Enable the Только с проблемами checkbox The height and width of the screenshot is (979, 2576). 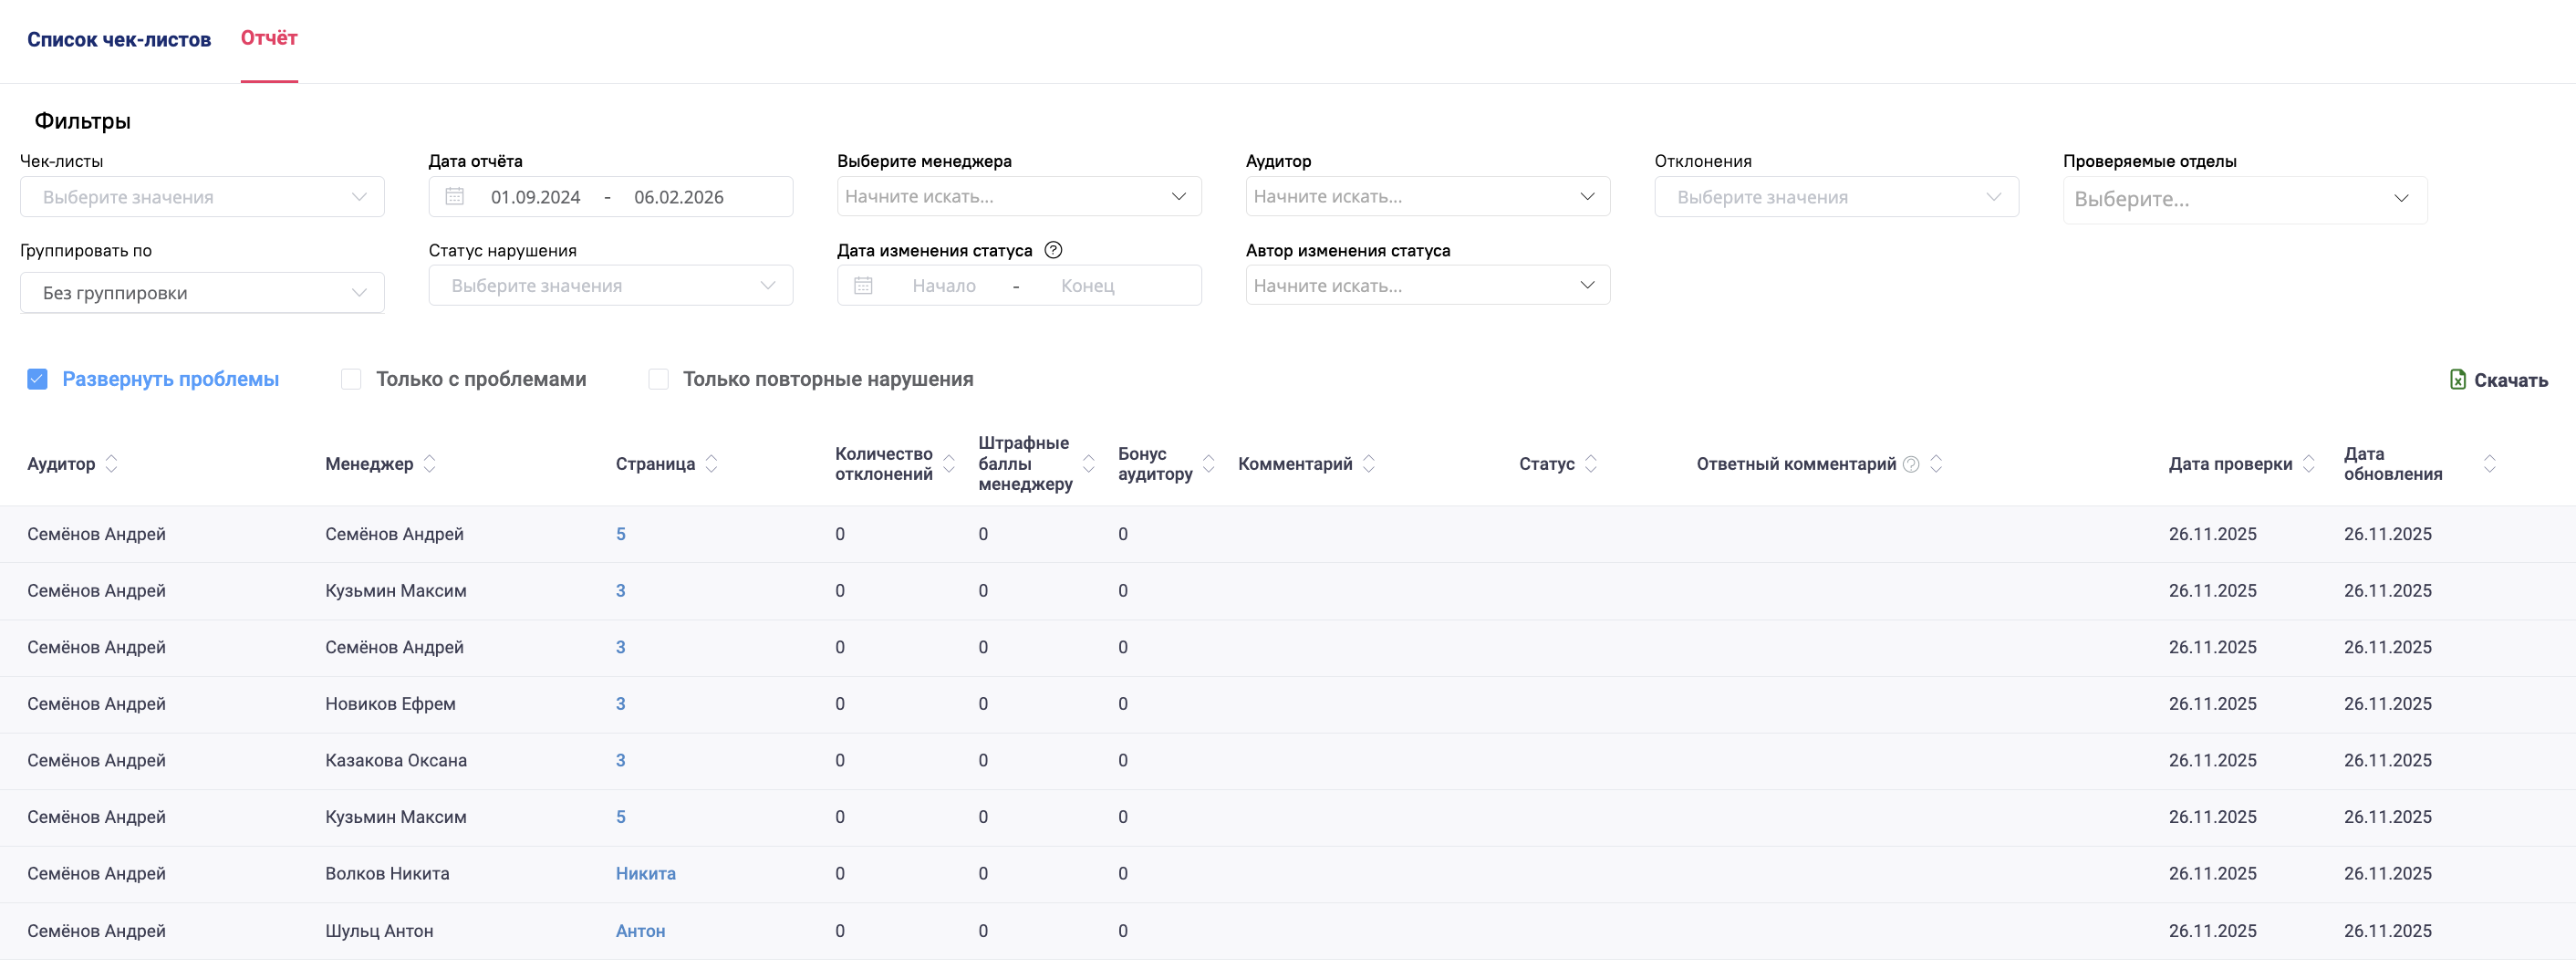point(351,379)
